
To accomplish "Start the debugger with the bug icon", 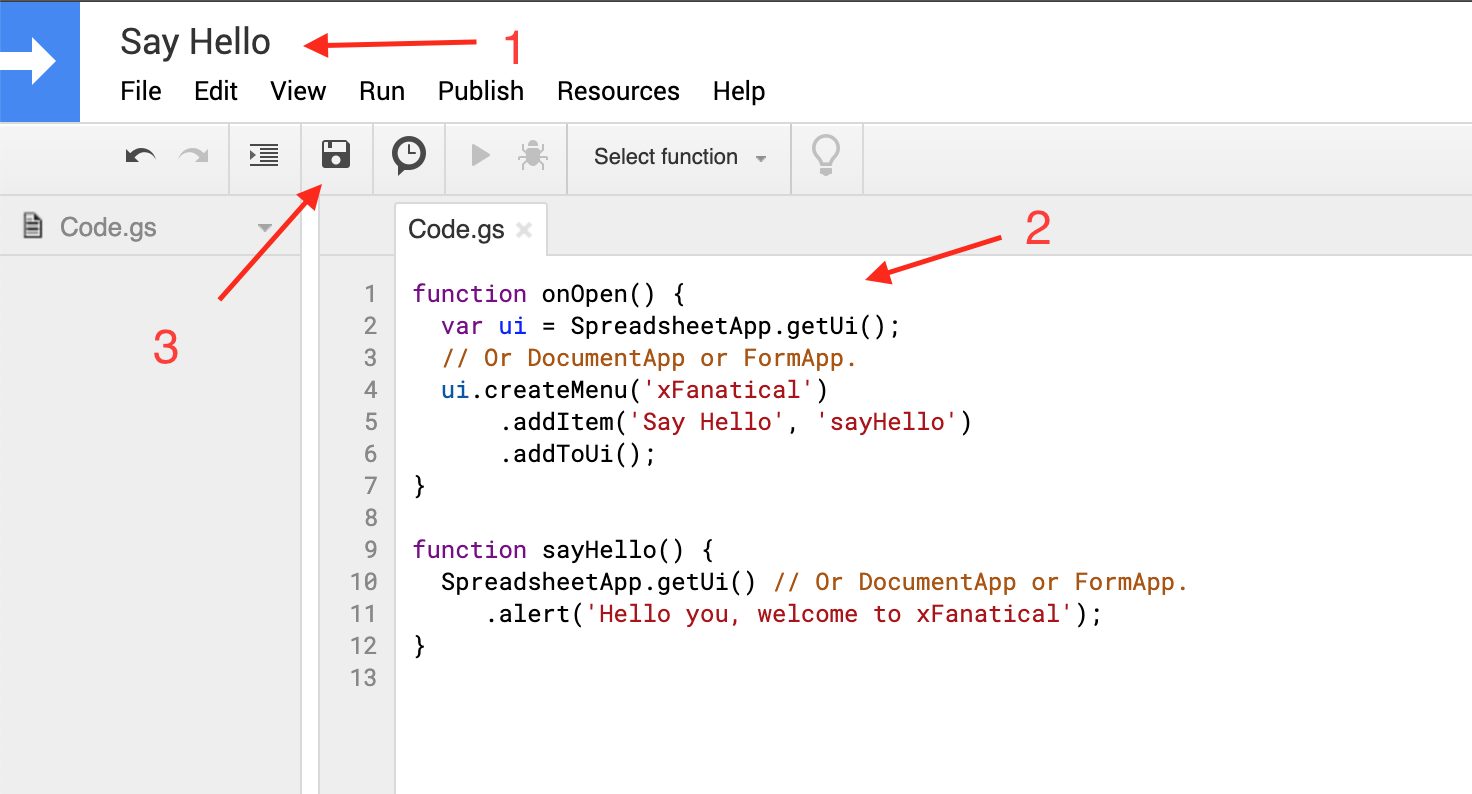I will click(x=532, y=156).
